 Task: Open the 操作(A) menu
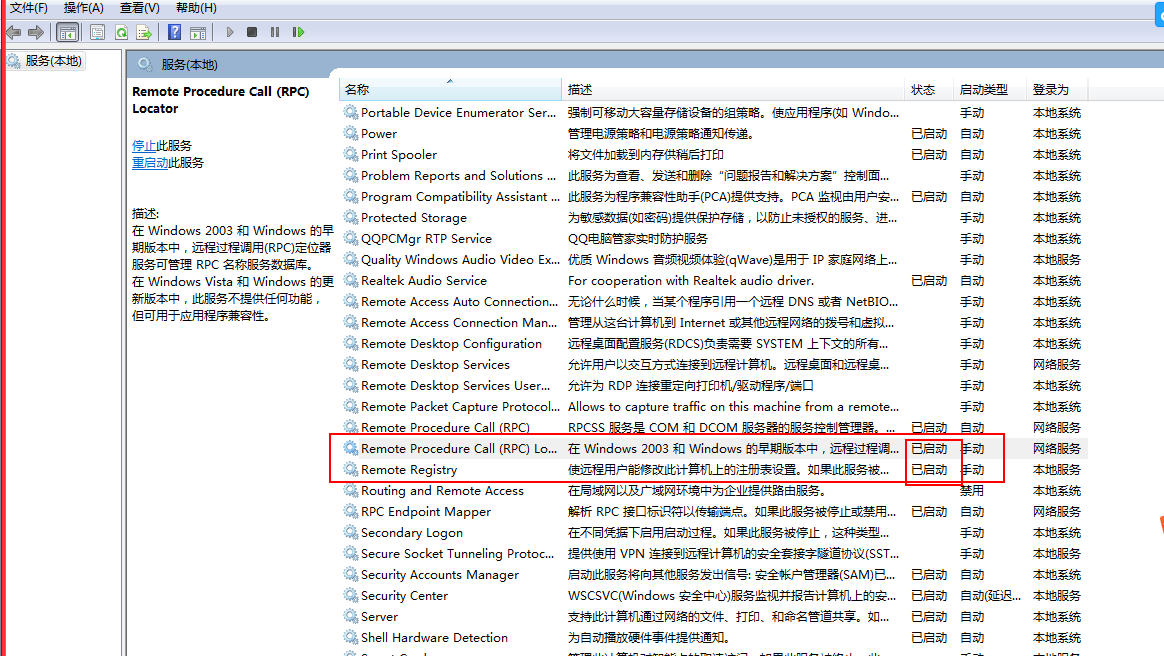coord(83,8)
